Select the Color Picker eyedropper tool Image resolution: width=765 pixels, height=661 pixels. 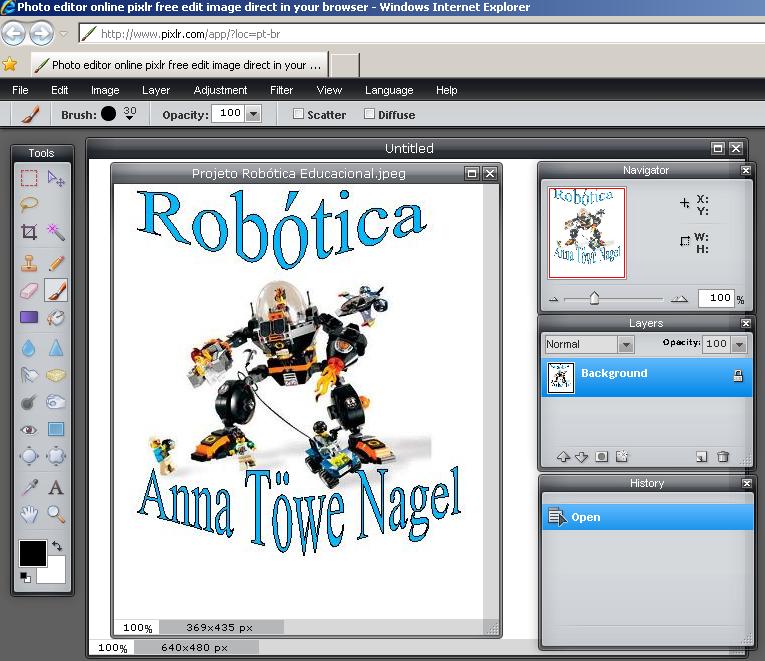[29, 487]
